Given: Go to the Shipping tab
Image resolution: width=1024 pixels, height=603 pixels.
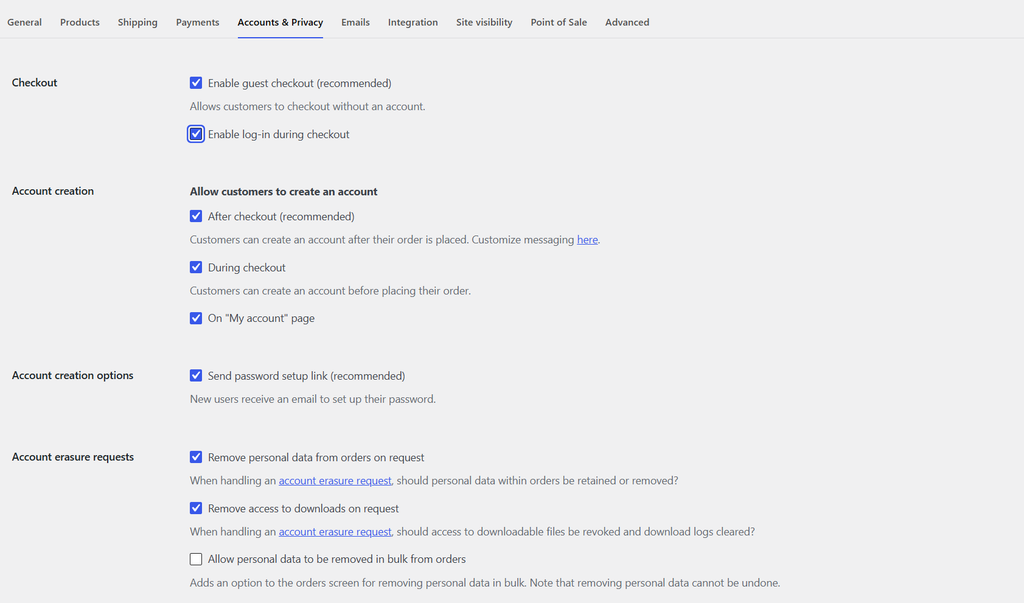Looking at the screenshot, I should [137, 22].
